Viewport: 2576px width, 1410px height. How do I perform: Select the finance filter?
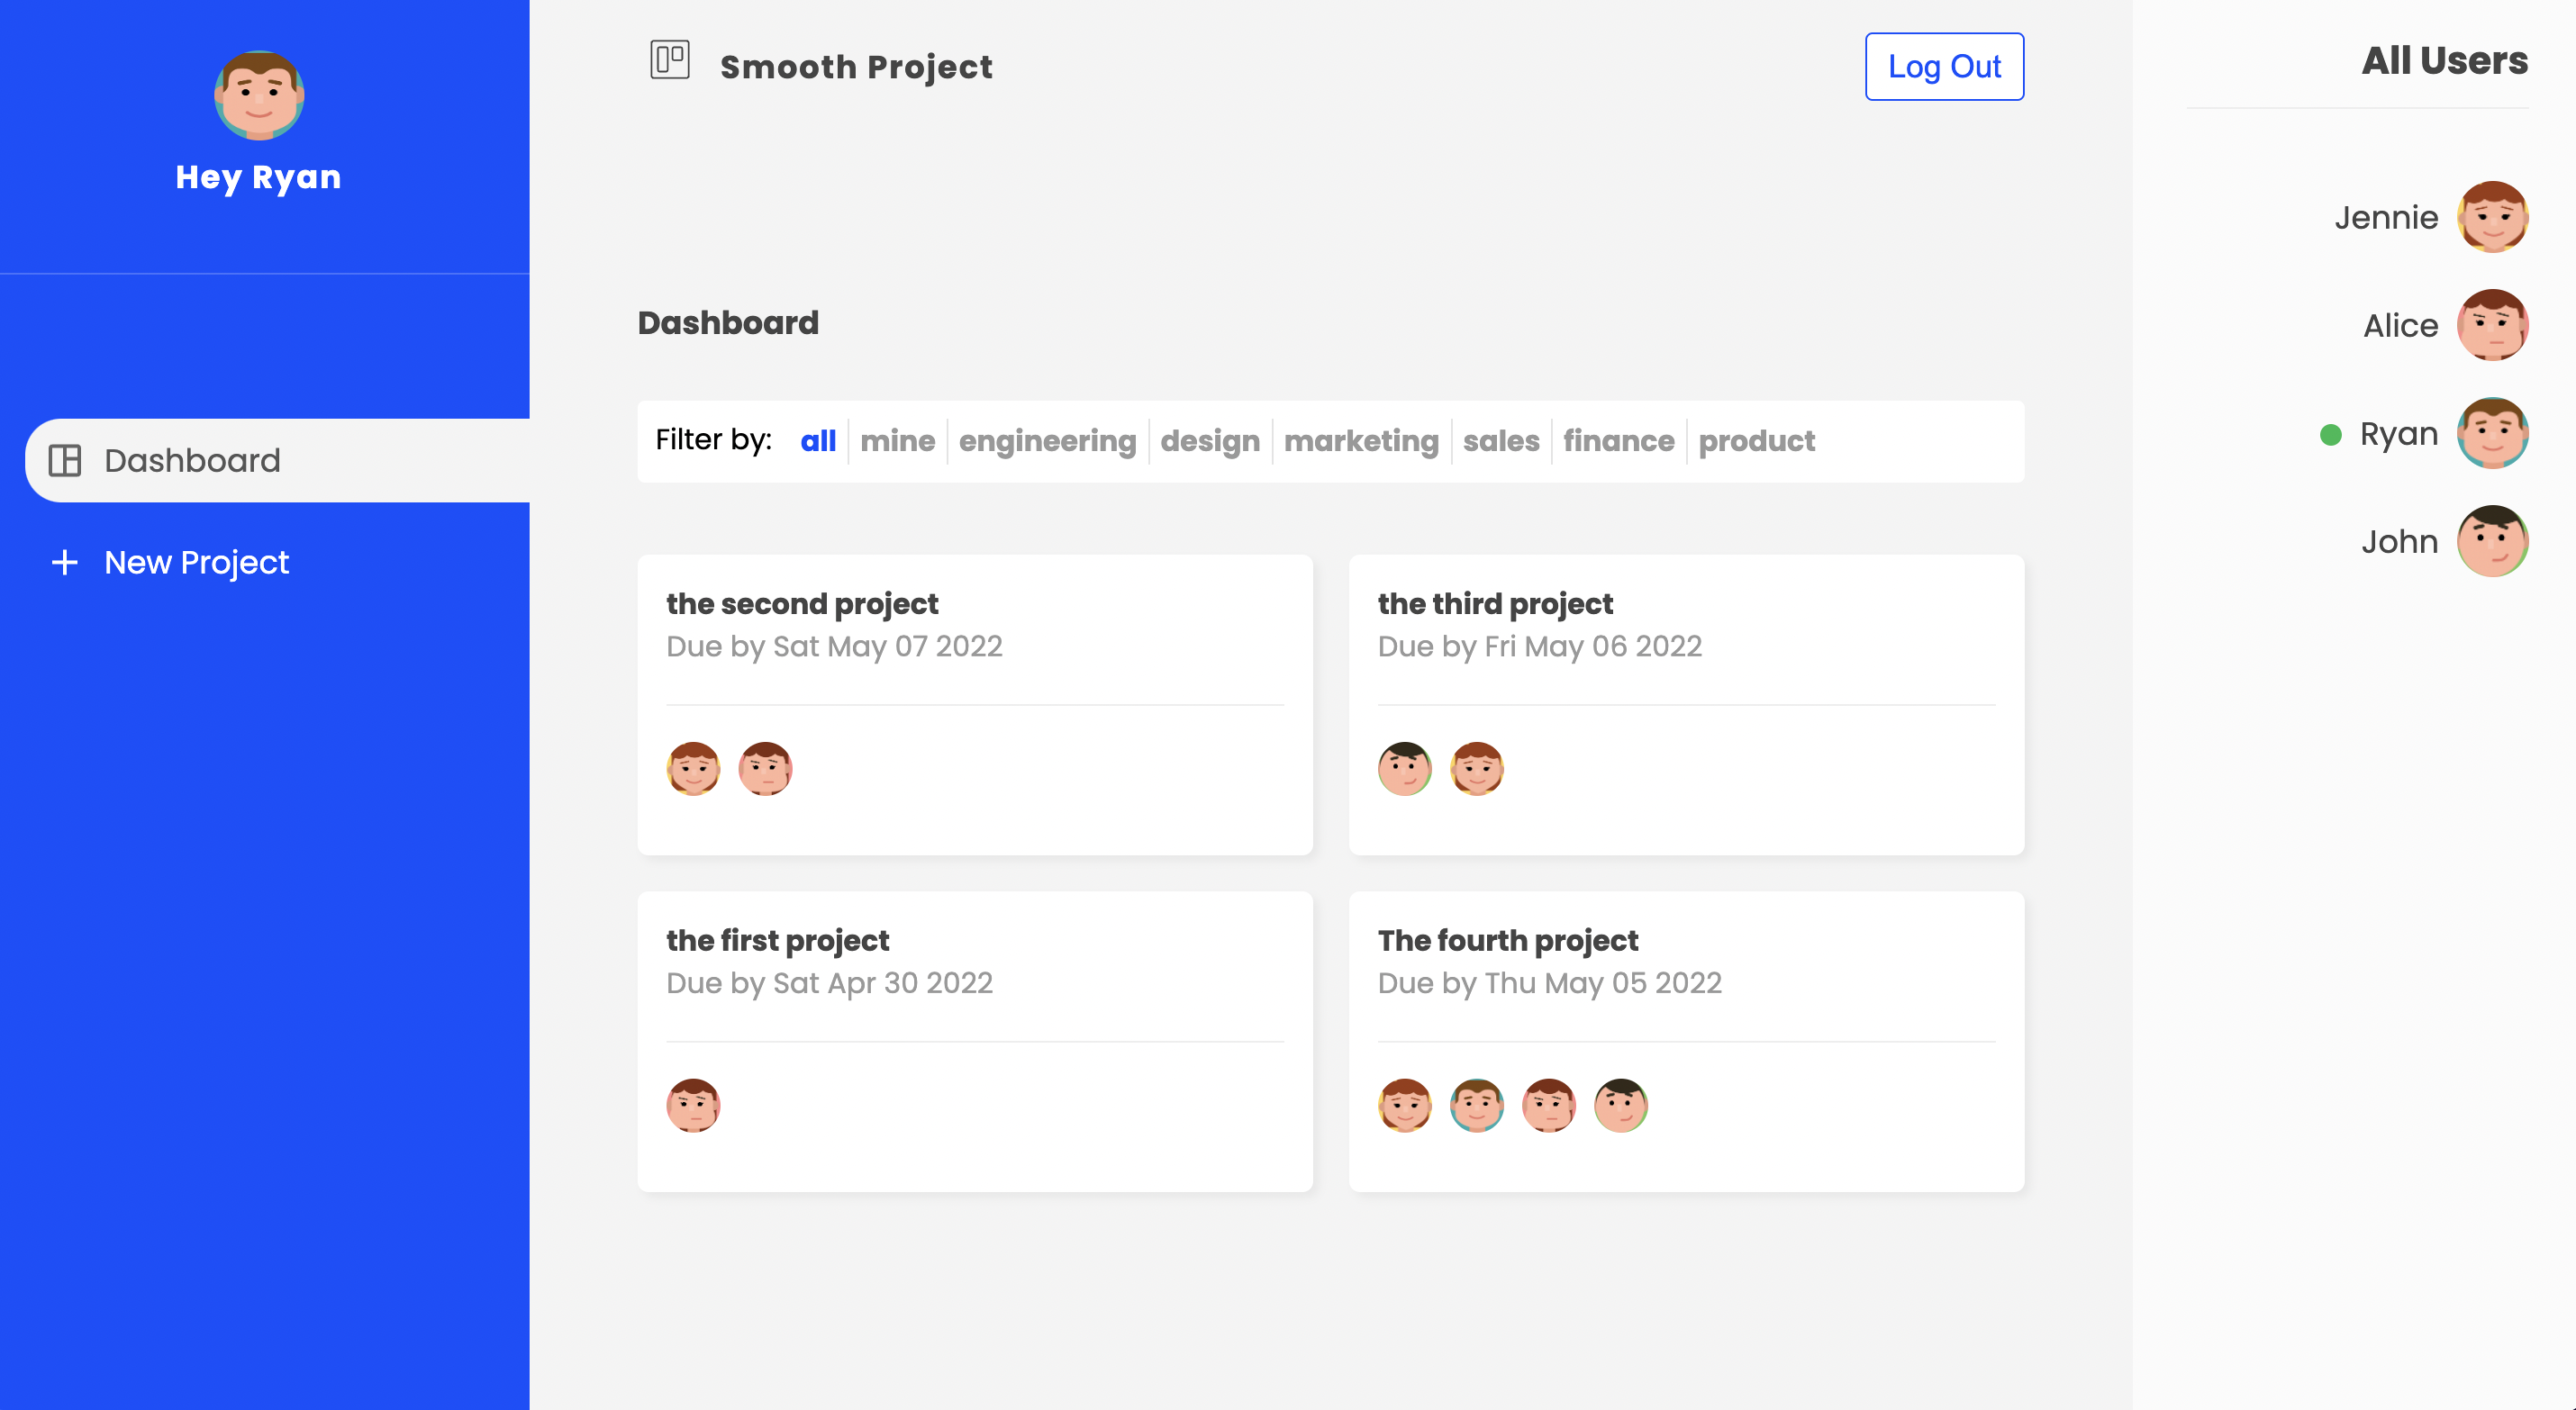[x=1618, y=441]
